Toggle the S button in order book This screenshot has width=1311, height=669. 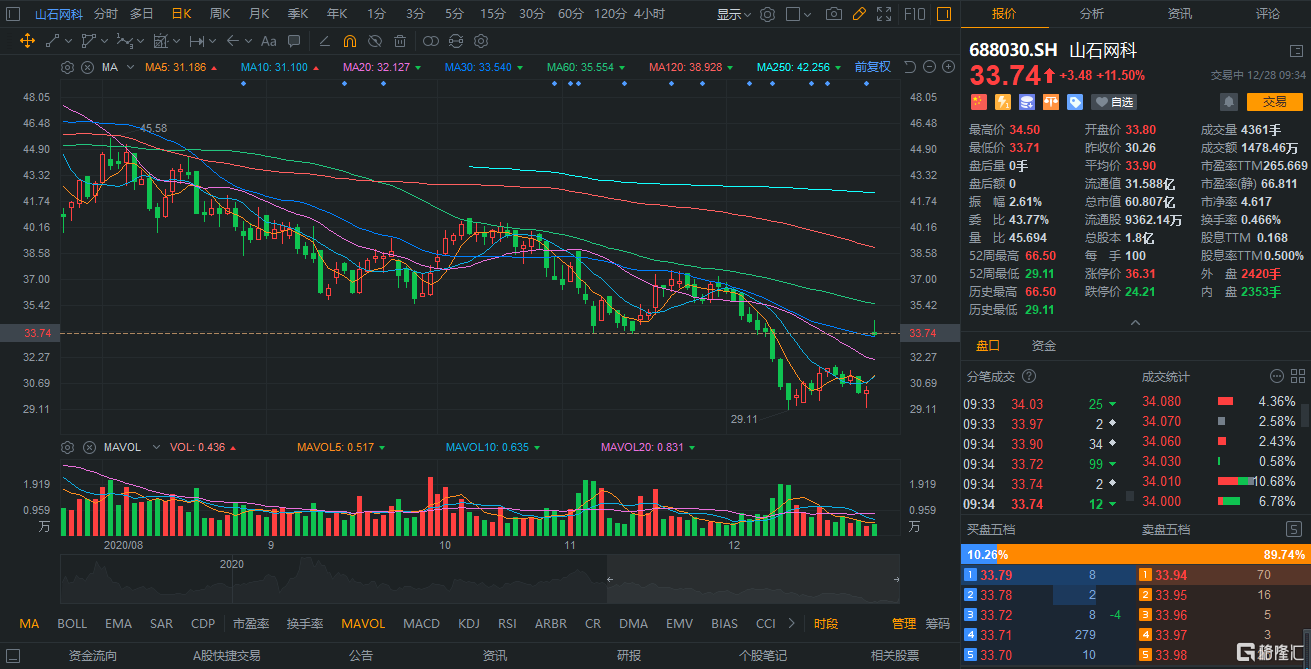pos(1293,529)
